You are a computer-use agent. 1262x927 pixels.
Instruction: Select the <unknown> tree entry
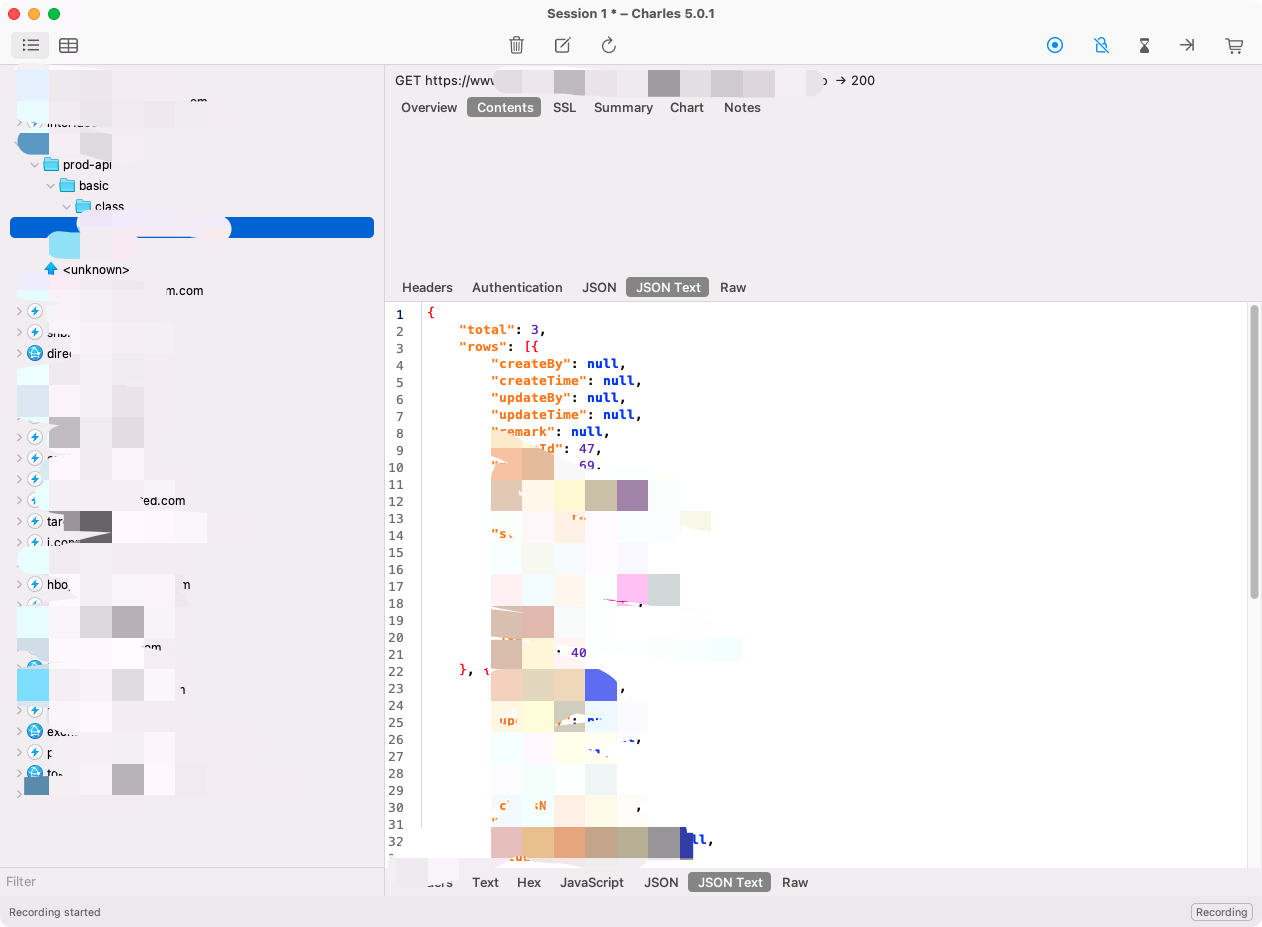96,269
